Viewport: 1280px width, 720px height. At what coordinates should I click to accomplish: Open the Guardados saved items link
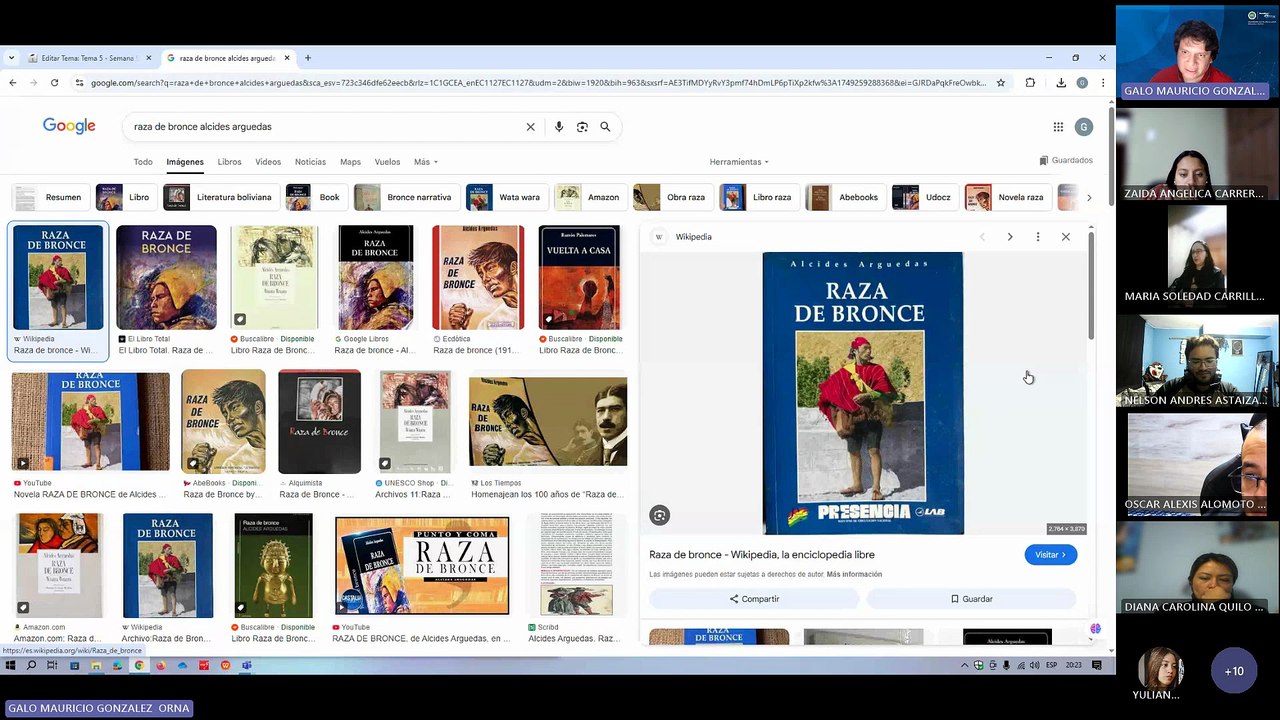pos(1066,160)
